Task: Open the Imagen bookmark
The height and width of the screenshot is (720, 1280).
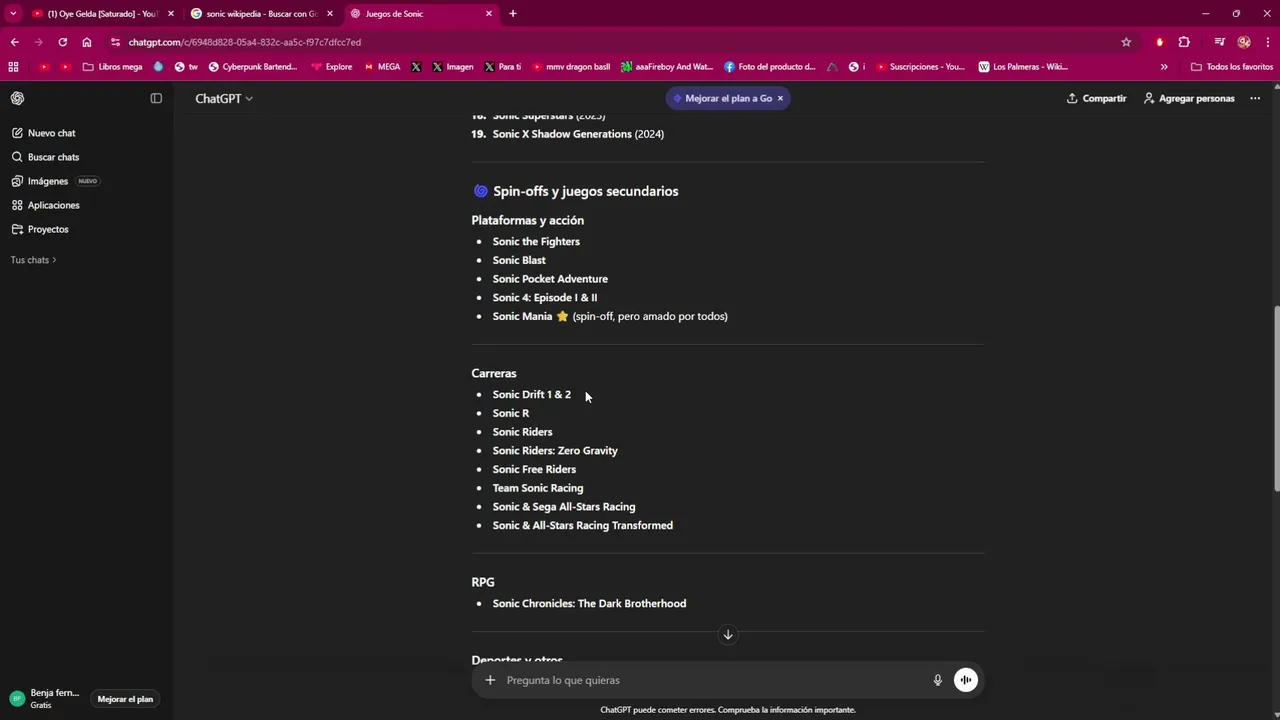Action: [x=453, y=67]
